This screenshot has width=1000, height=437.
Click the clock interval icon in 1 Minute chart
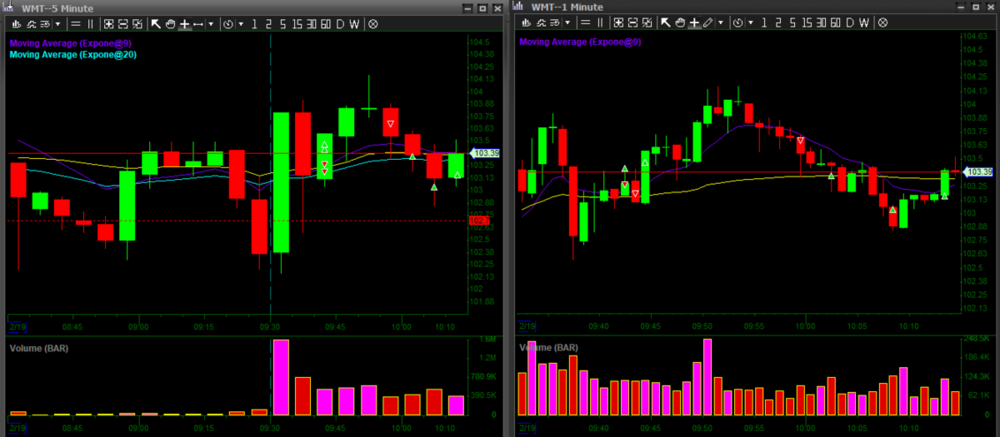[737, 22]
